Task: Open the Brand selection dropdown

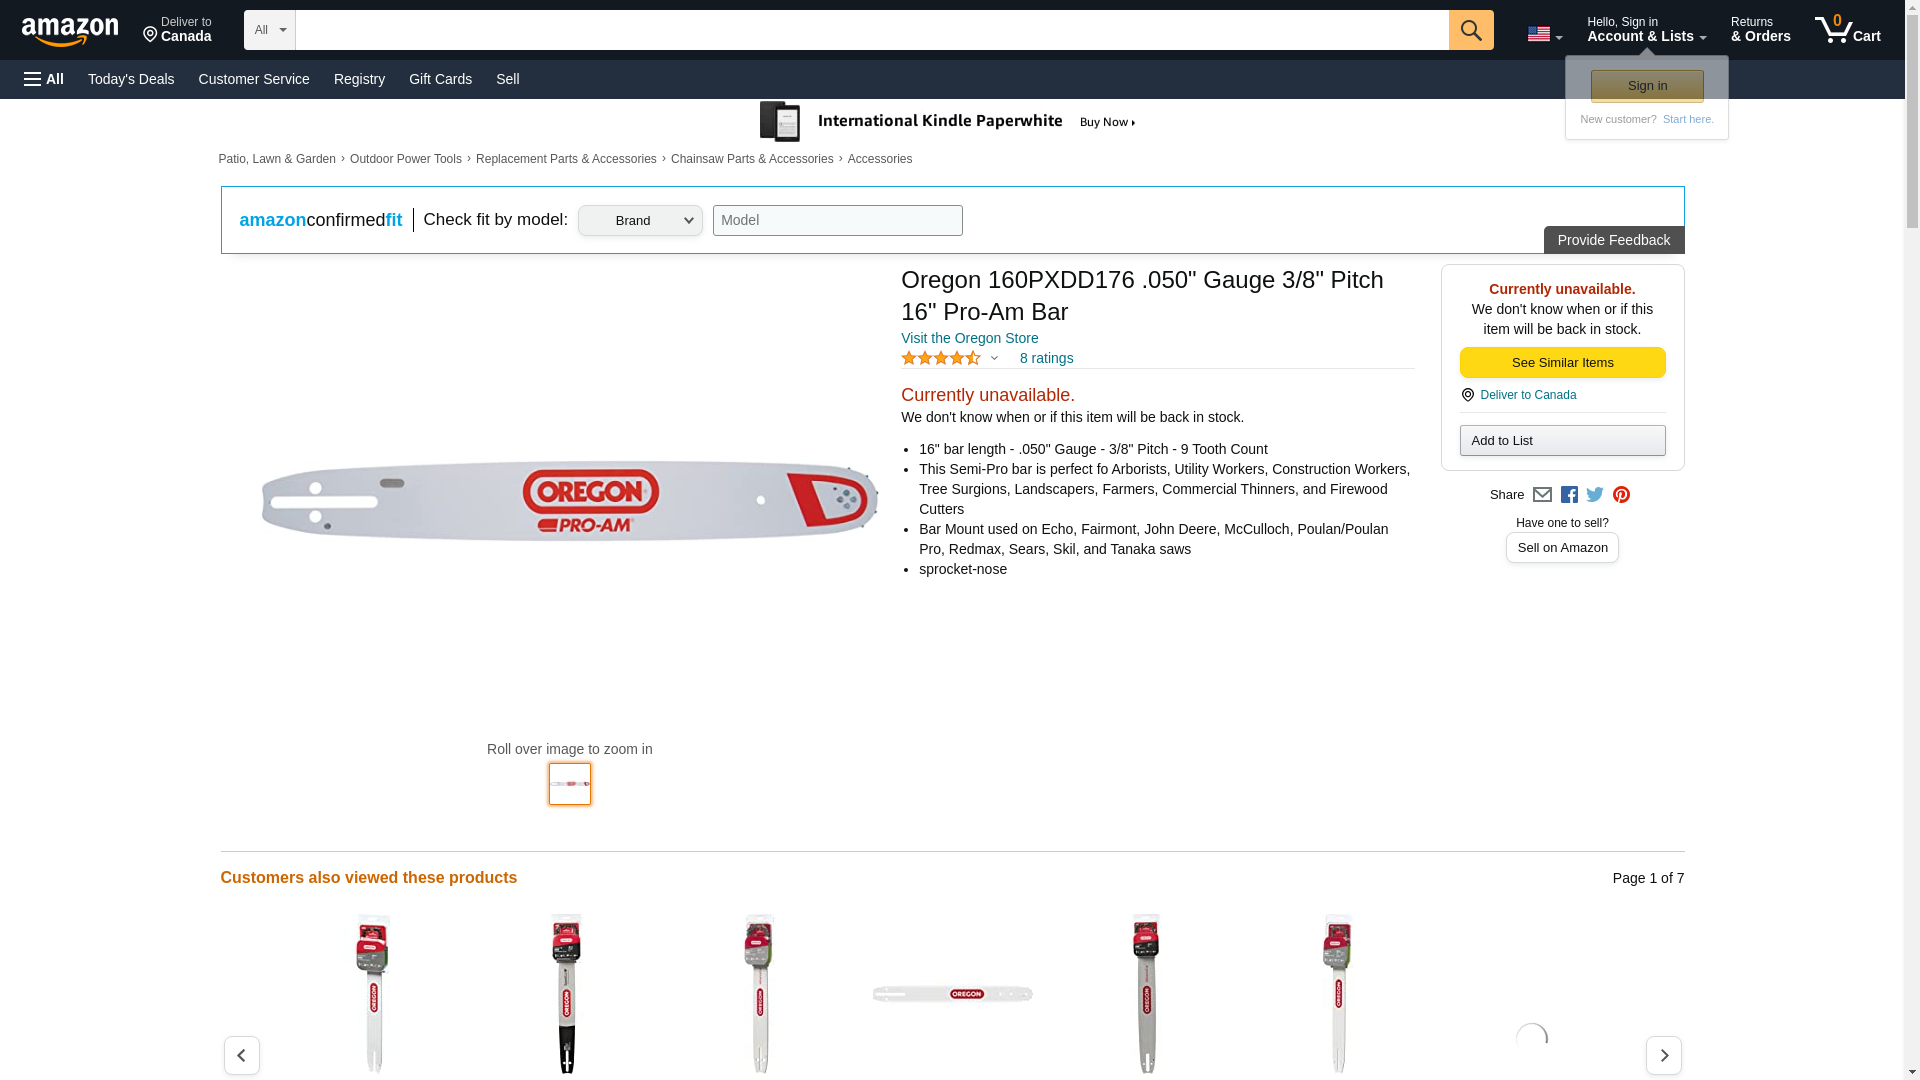Action: point(640,221)
